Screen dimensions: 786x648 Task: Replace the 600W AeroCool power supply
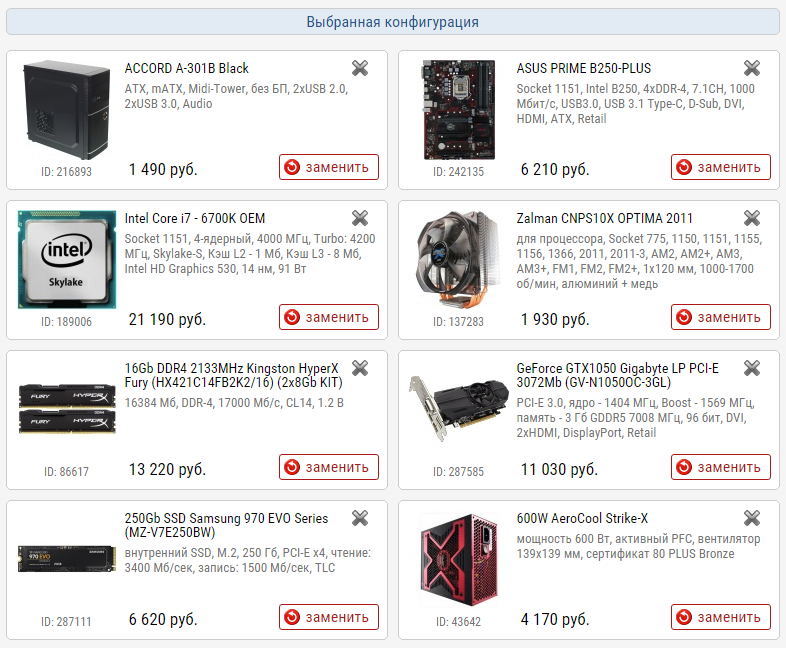pos(721,617)
